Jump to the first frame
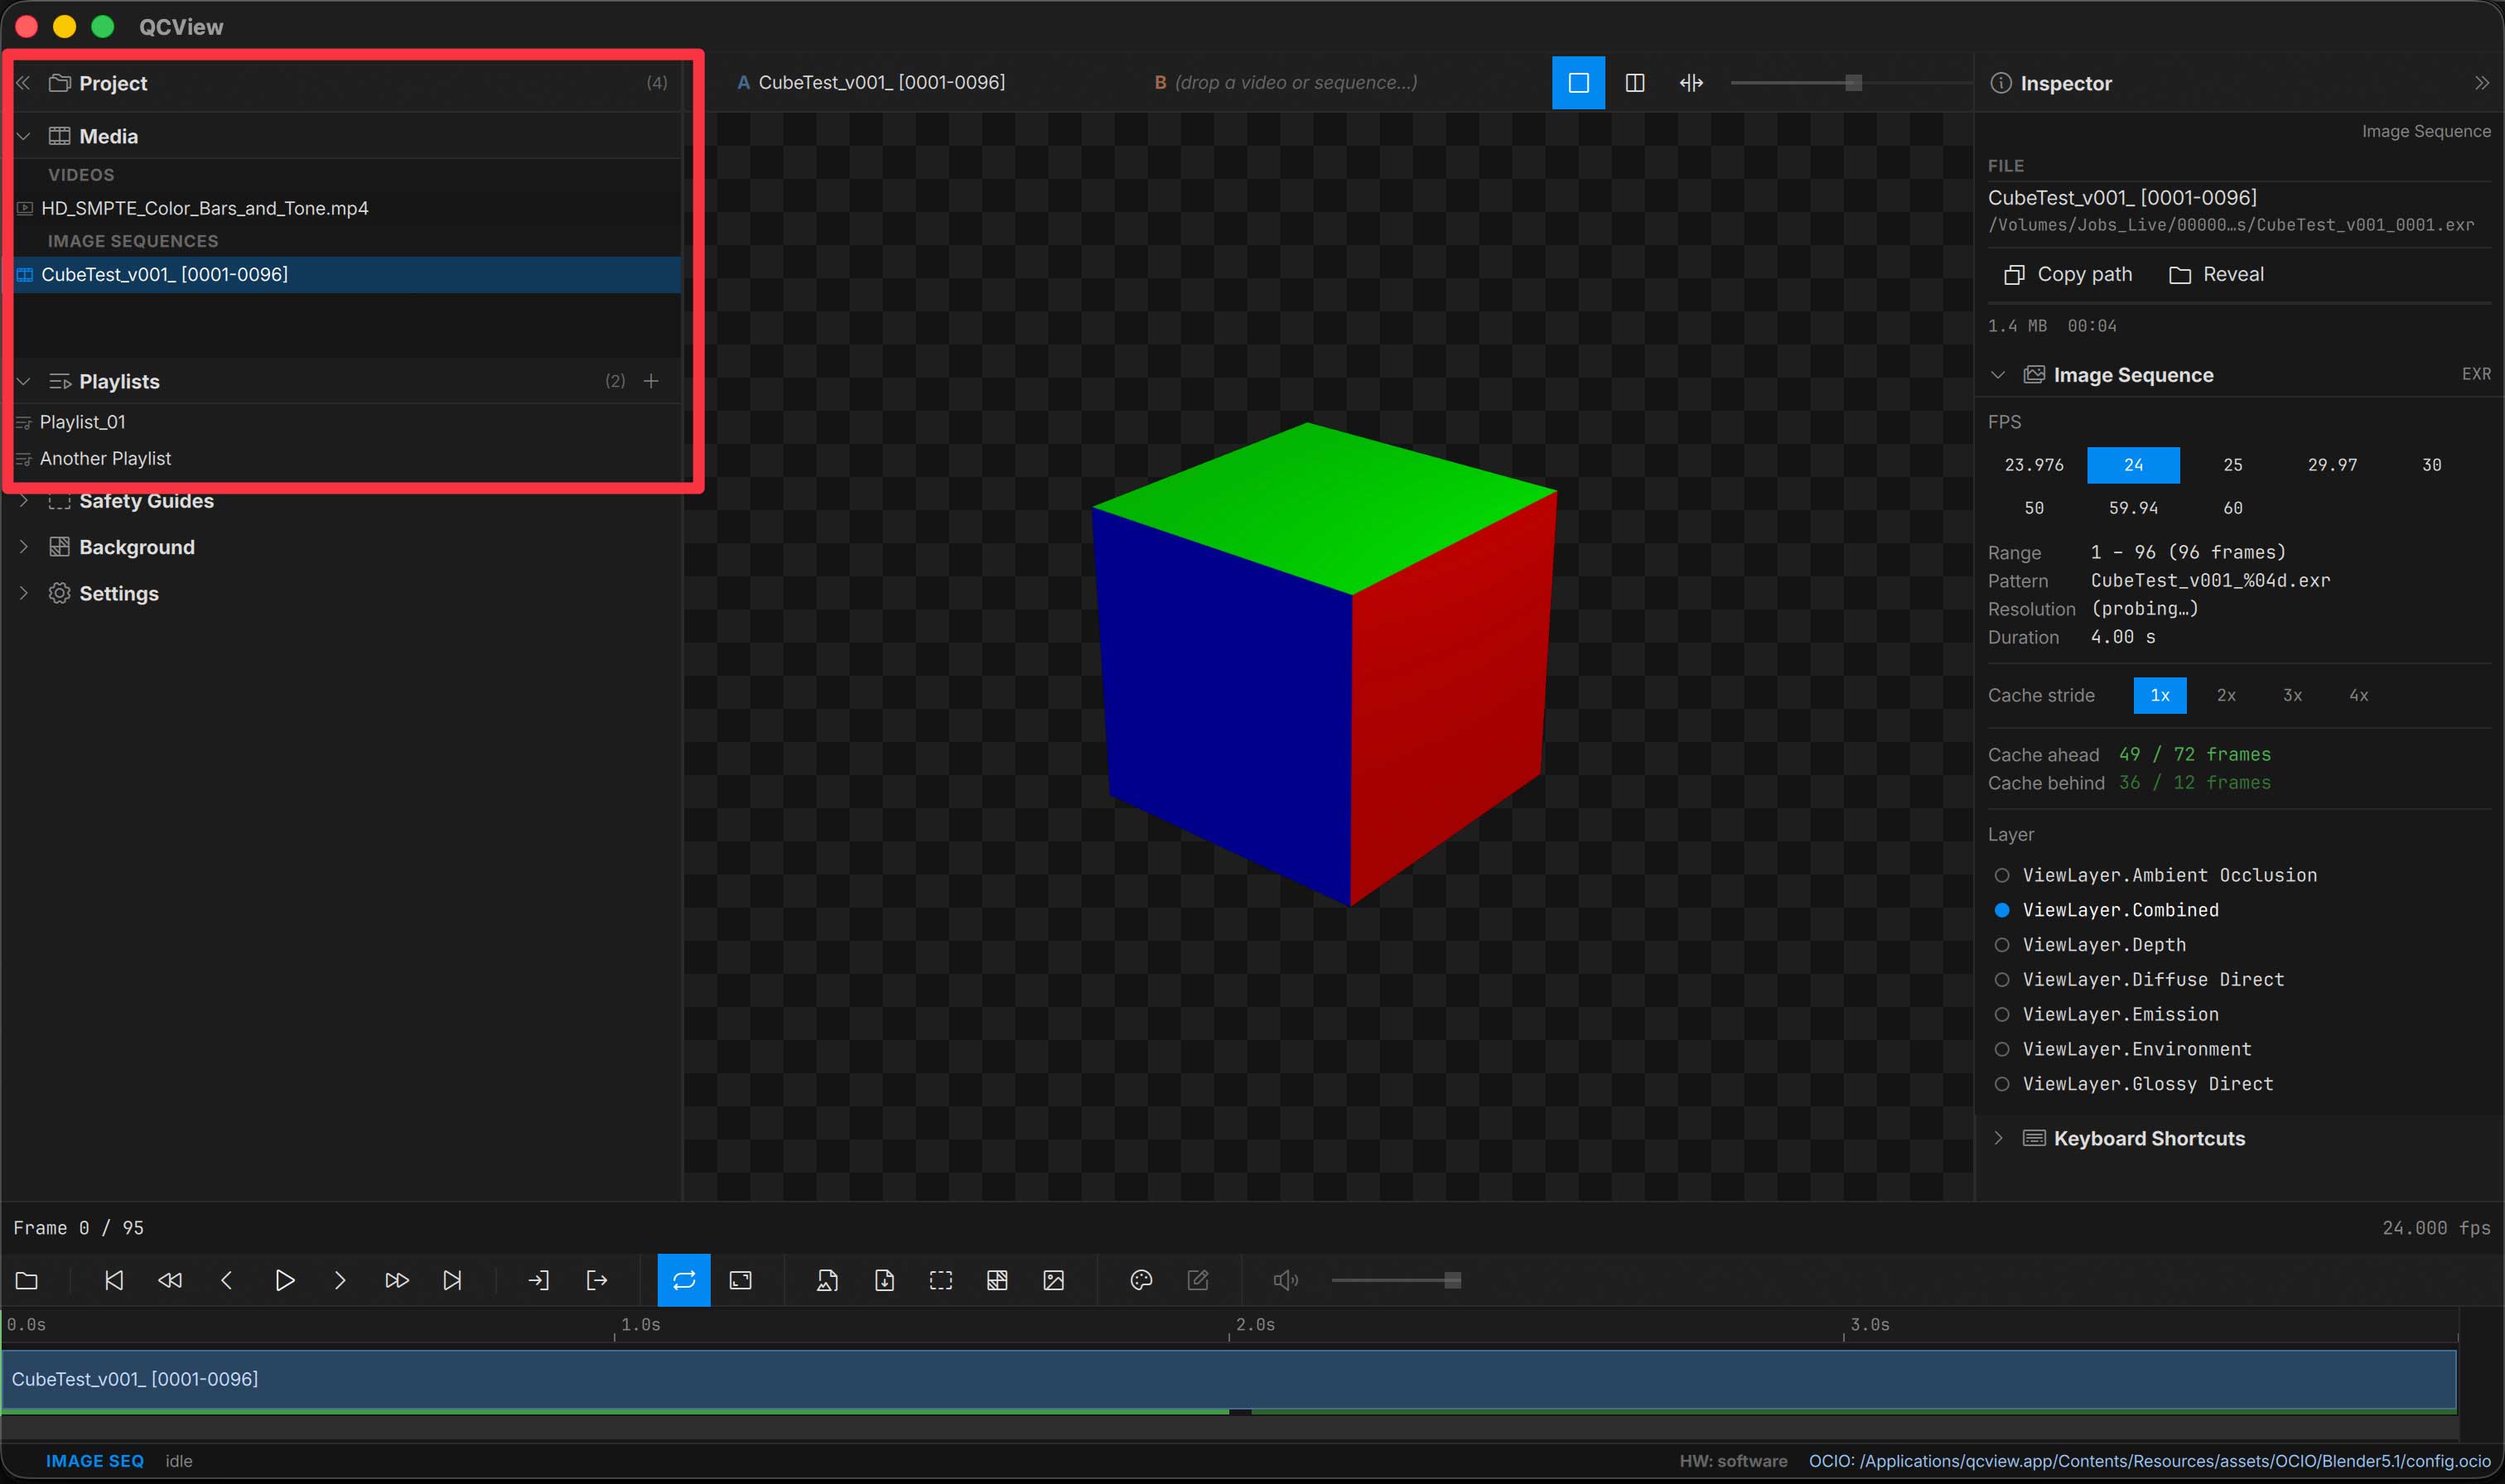The height and width of the screenshot is (1484, 2505). (114, 1280)
